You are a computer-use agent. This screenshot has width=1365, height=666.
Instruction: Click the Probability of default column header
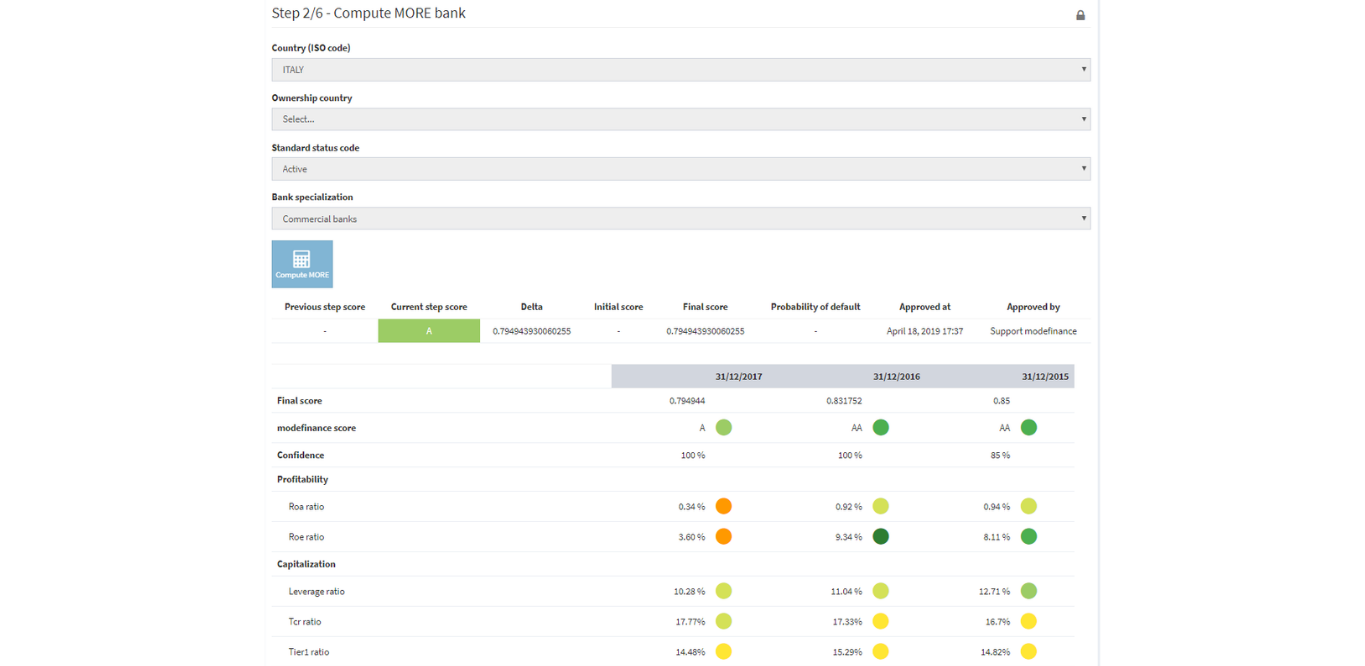815,307
